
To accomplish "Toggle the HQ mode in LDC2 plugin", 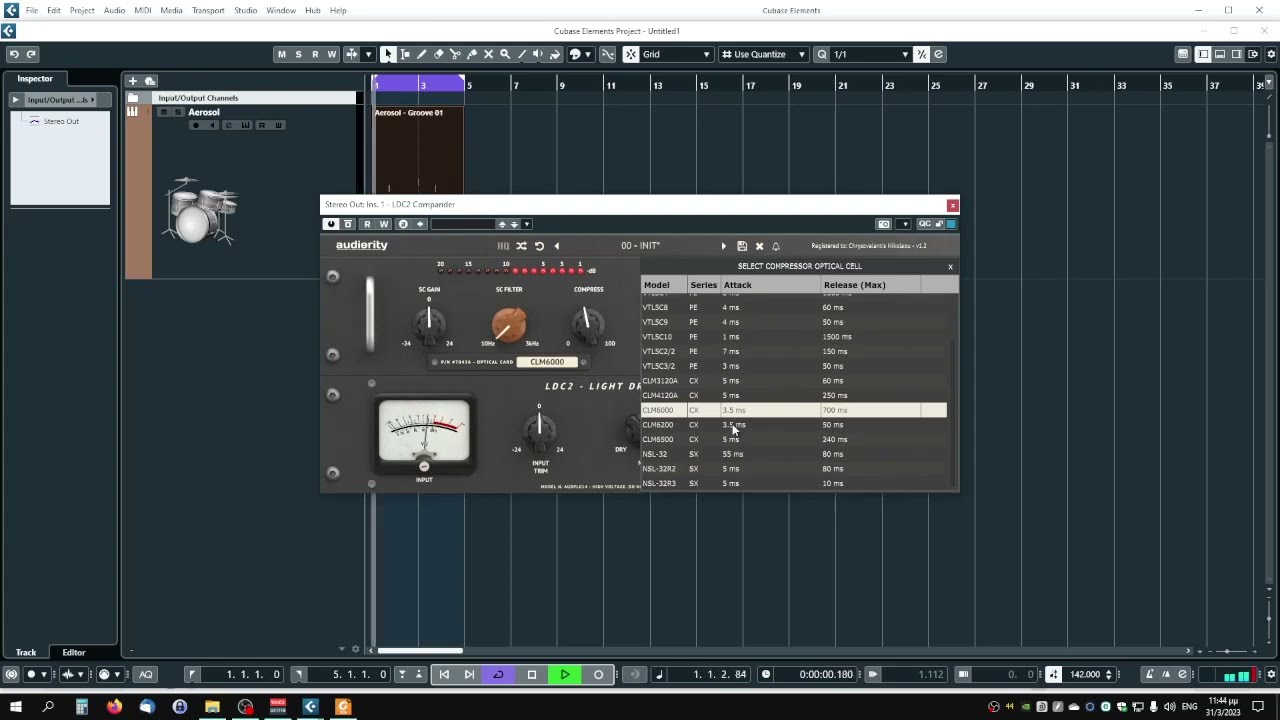I will pyautogui.click(x=503, y=246).
